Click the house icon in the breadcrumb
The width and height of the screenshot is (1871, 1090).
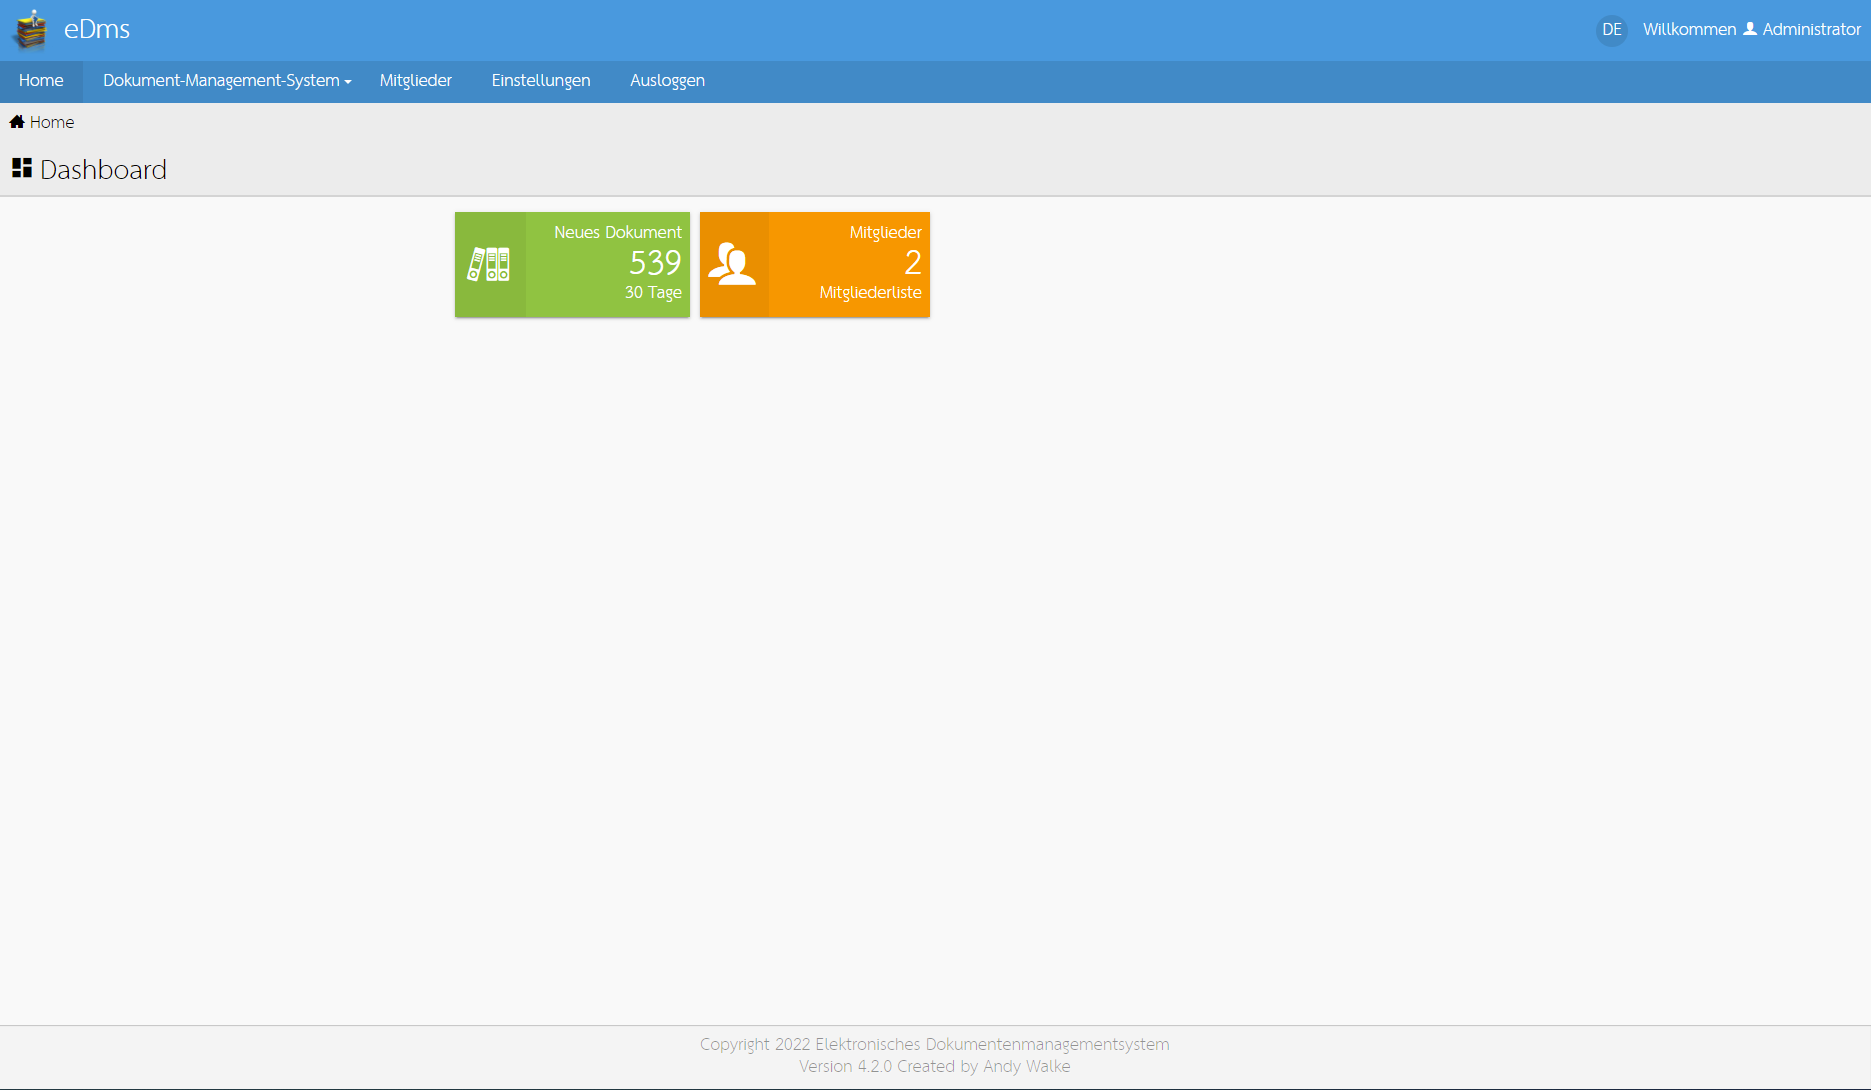[17, 122]
